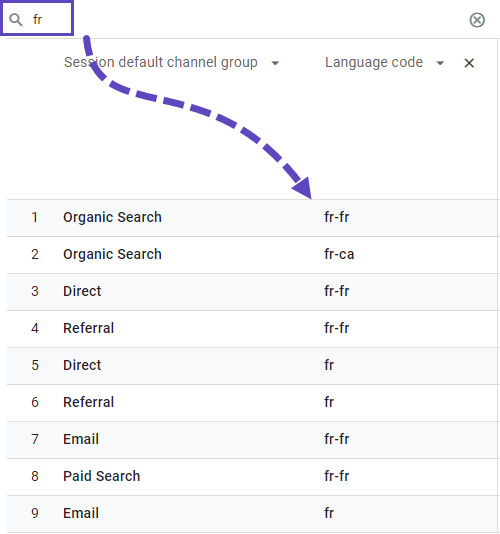Click fr-fr value in row 1

coord(337,217)
